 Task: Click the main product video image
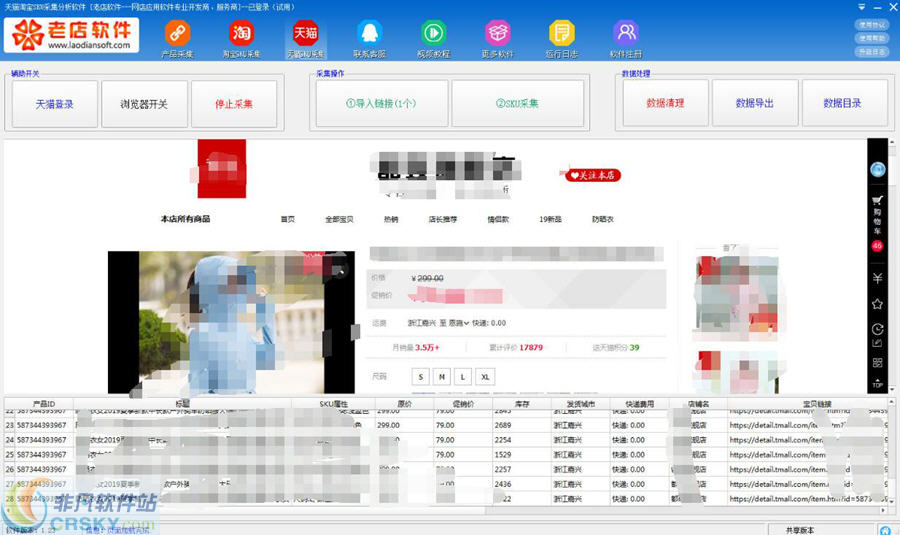click(231, 322)
